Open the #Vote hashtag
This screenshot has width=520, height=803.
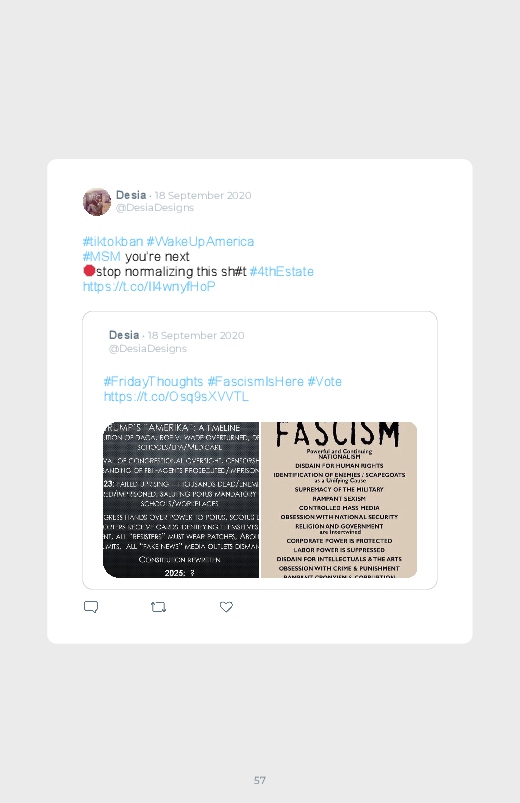pyautogui.click(x=324, y=382)
